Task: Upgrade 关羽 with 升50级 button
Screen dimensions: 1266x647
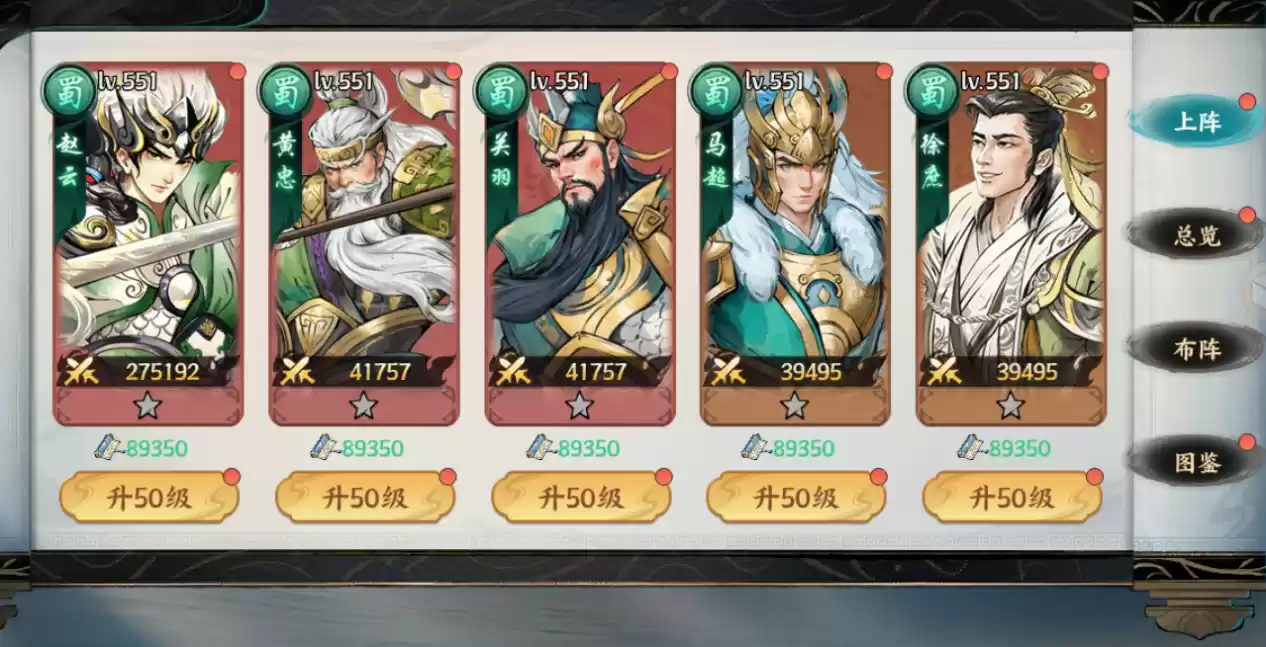Action: 581,497
